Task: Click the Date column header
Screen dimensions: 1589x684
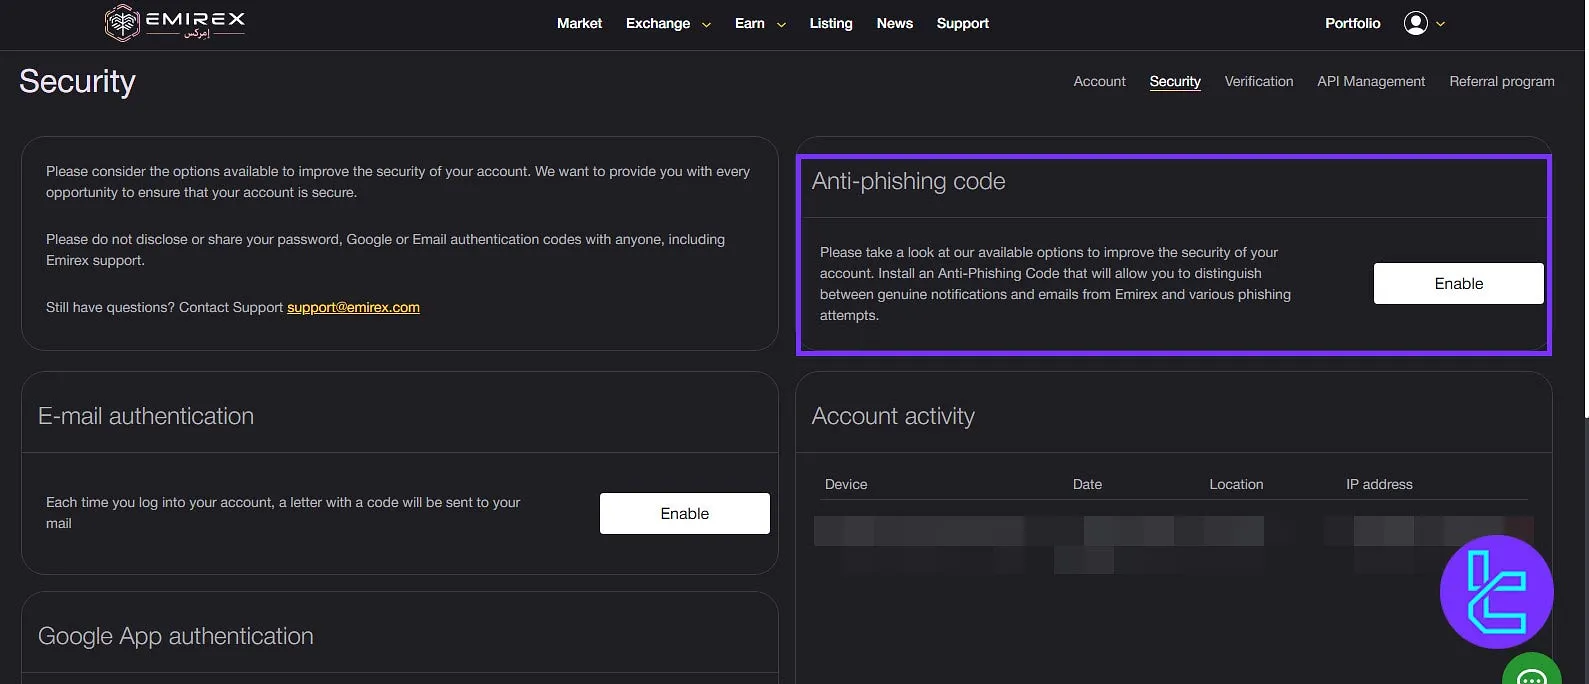Action: point(1087,484)
